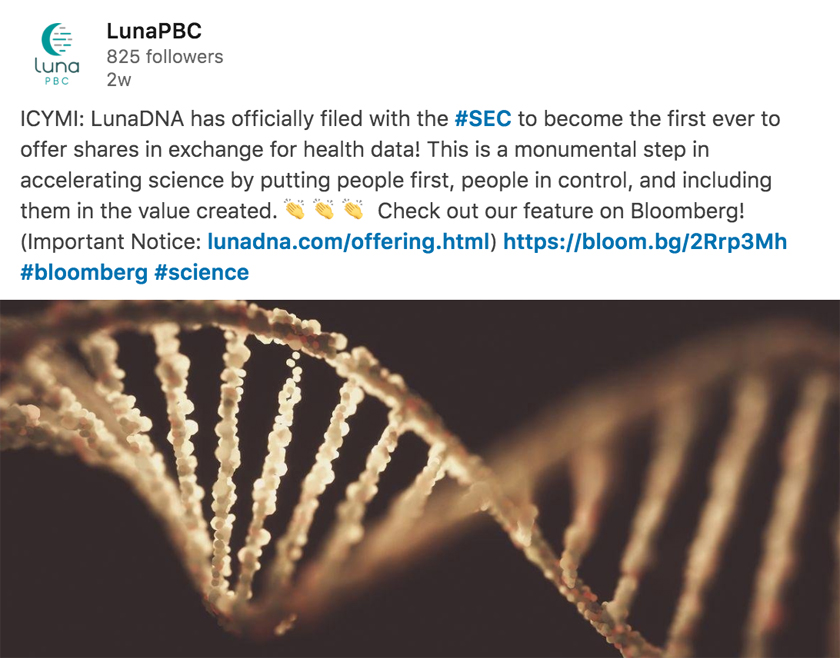Click the middle clapping hands emoji

coord(323,211)
